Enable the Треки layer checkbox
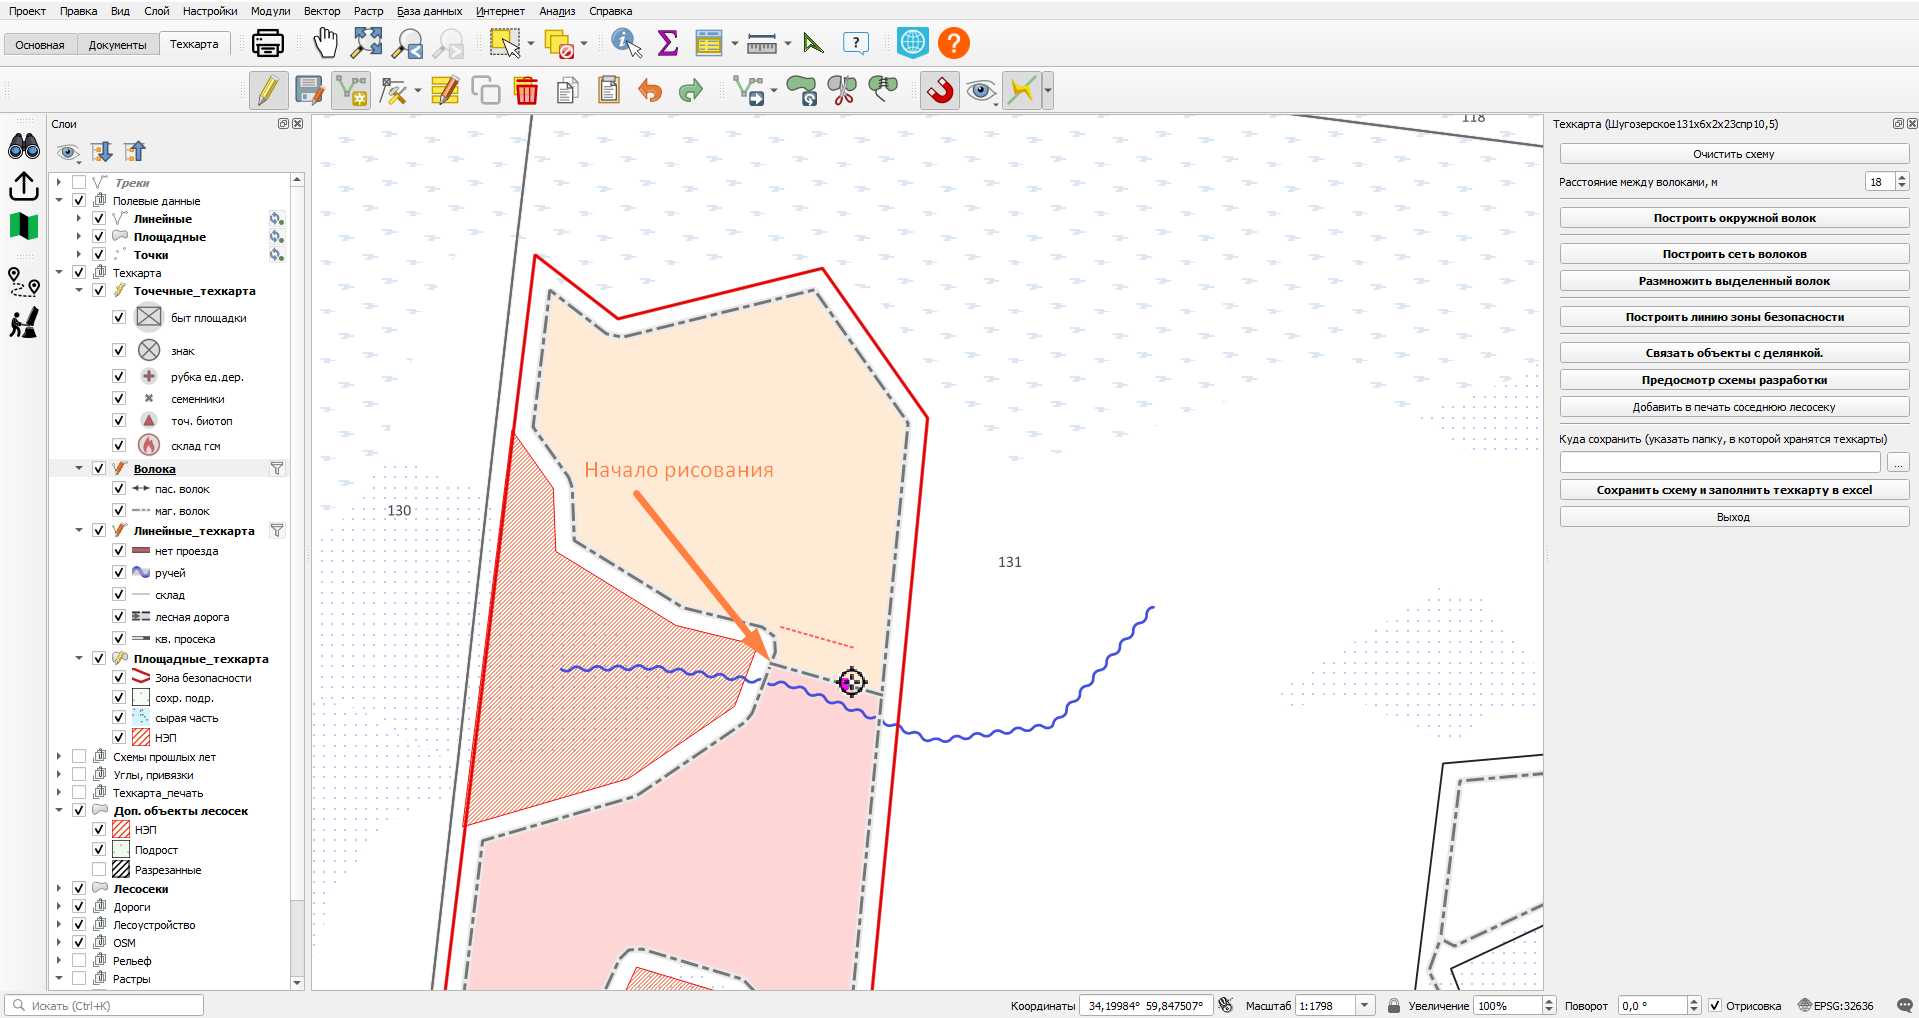 79,183
